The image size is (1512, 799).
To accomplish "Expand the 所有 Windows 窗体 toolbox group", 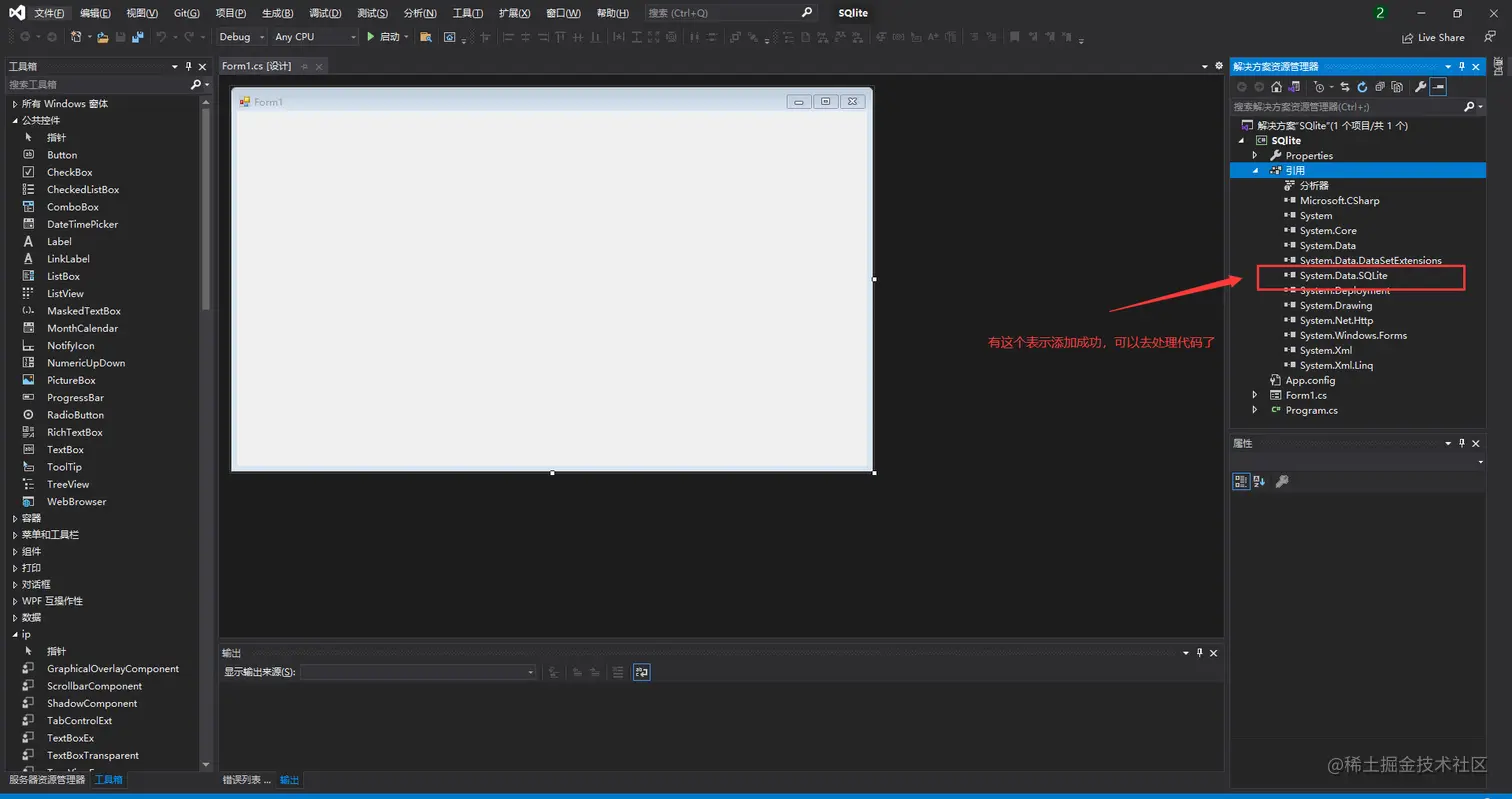I will (14, 104).
